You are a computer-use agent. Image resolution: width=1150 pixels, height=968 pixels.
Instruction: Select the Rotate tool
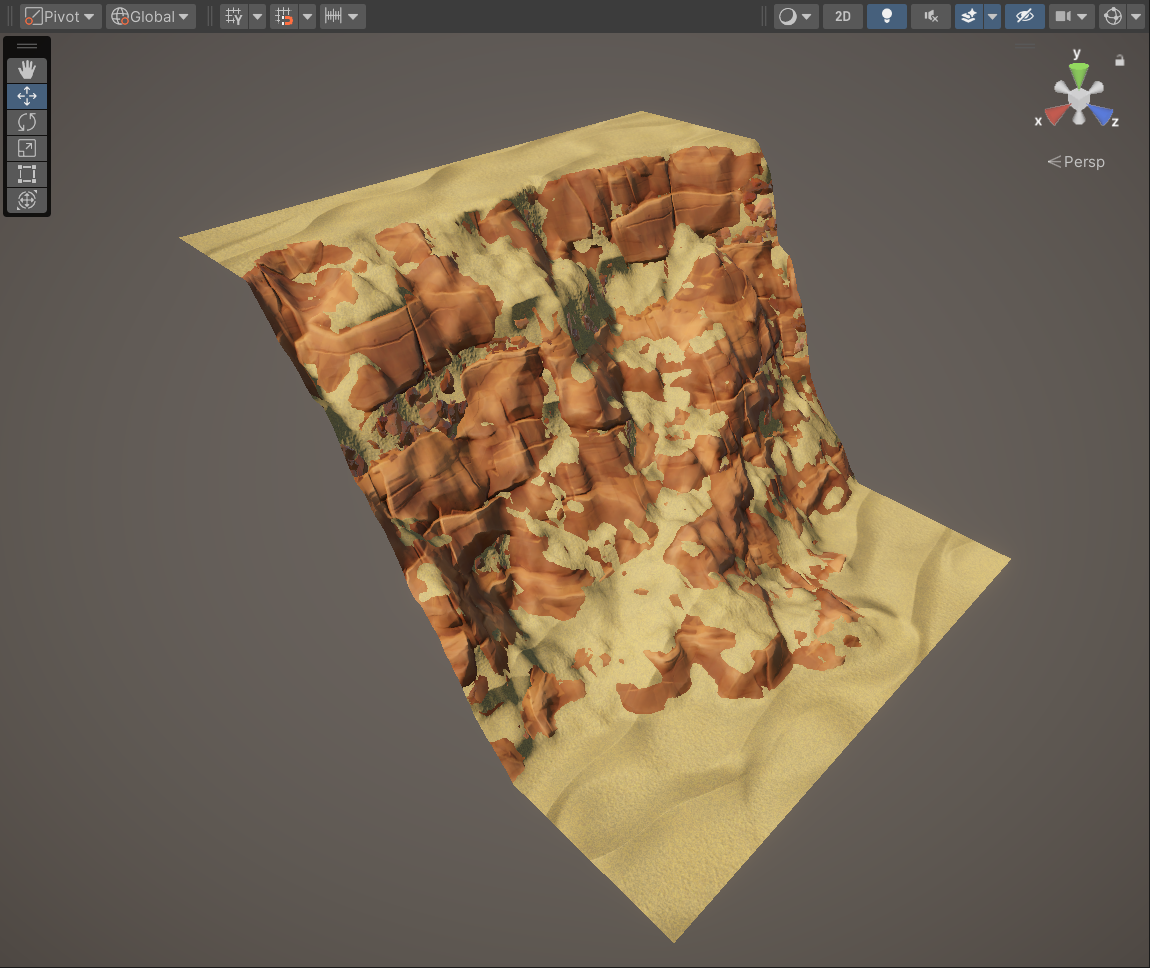26,121
